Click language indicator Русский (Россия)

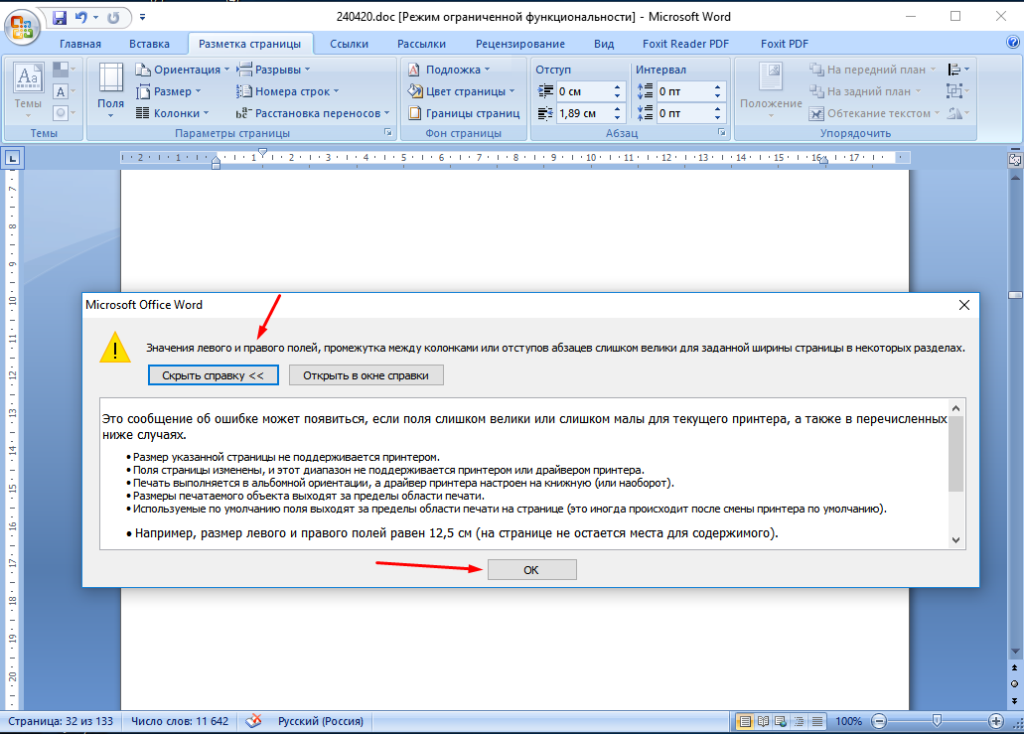coord(321,722)
